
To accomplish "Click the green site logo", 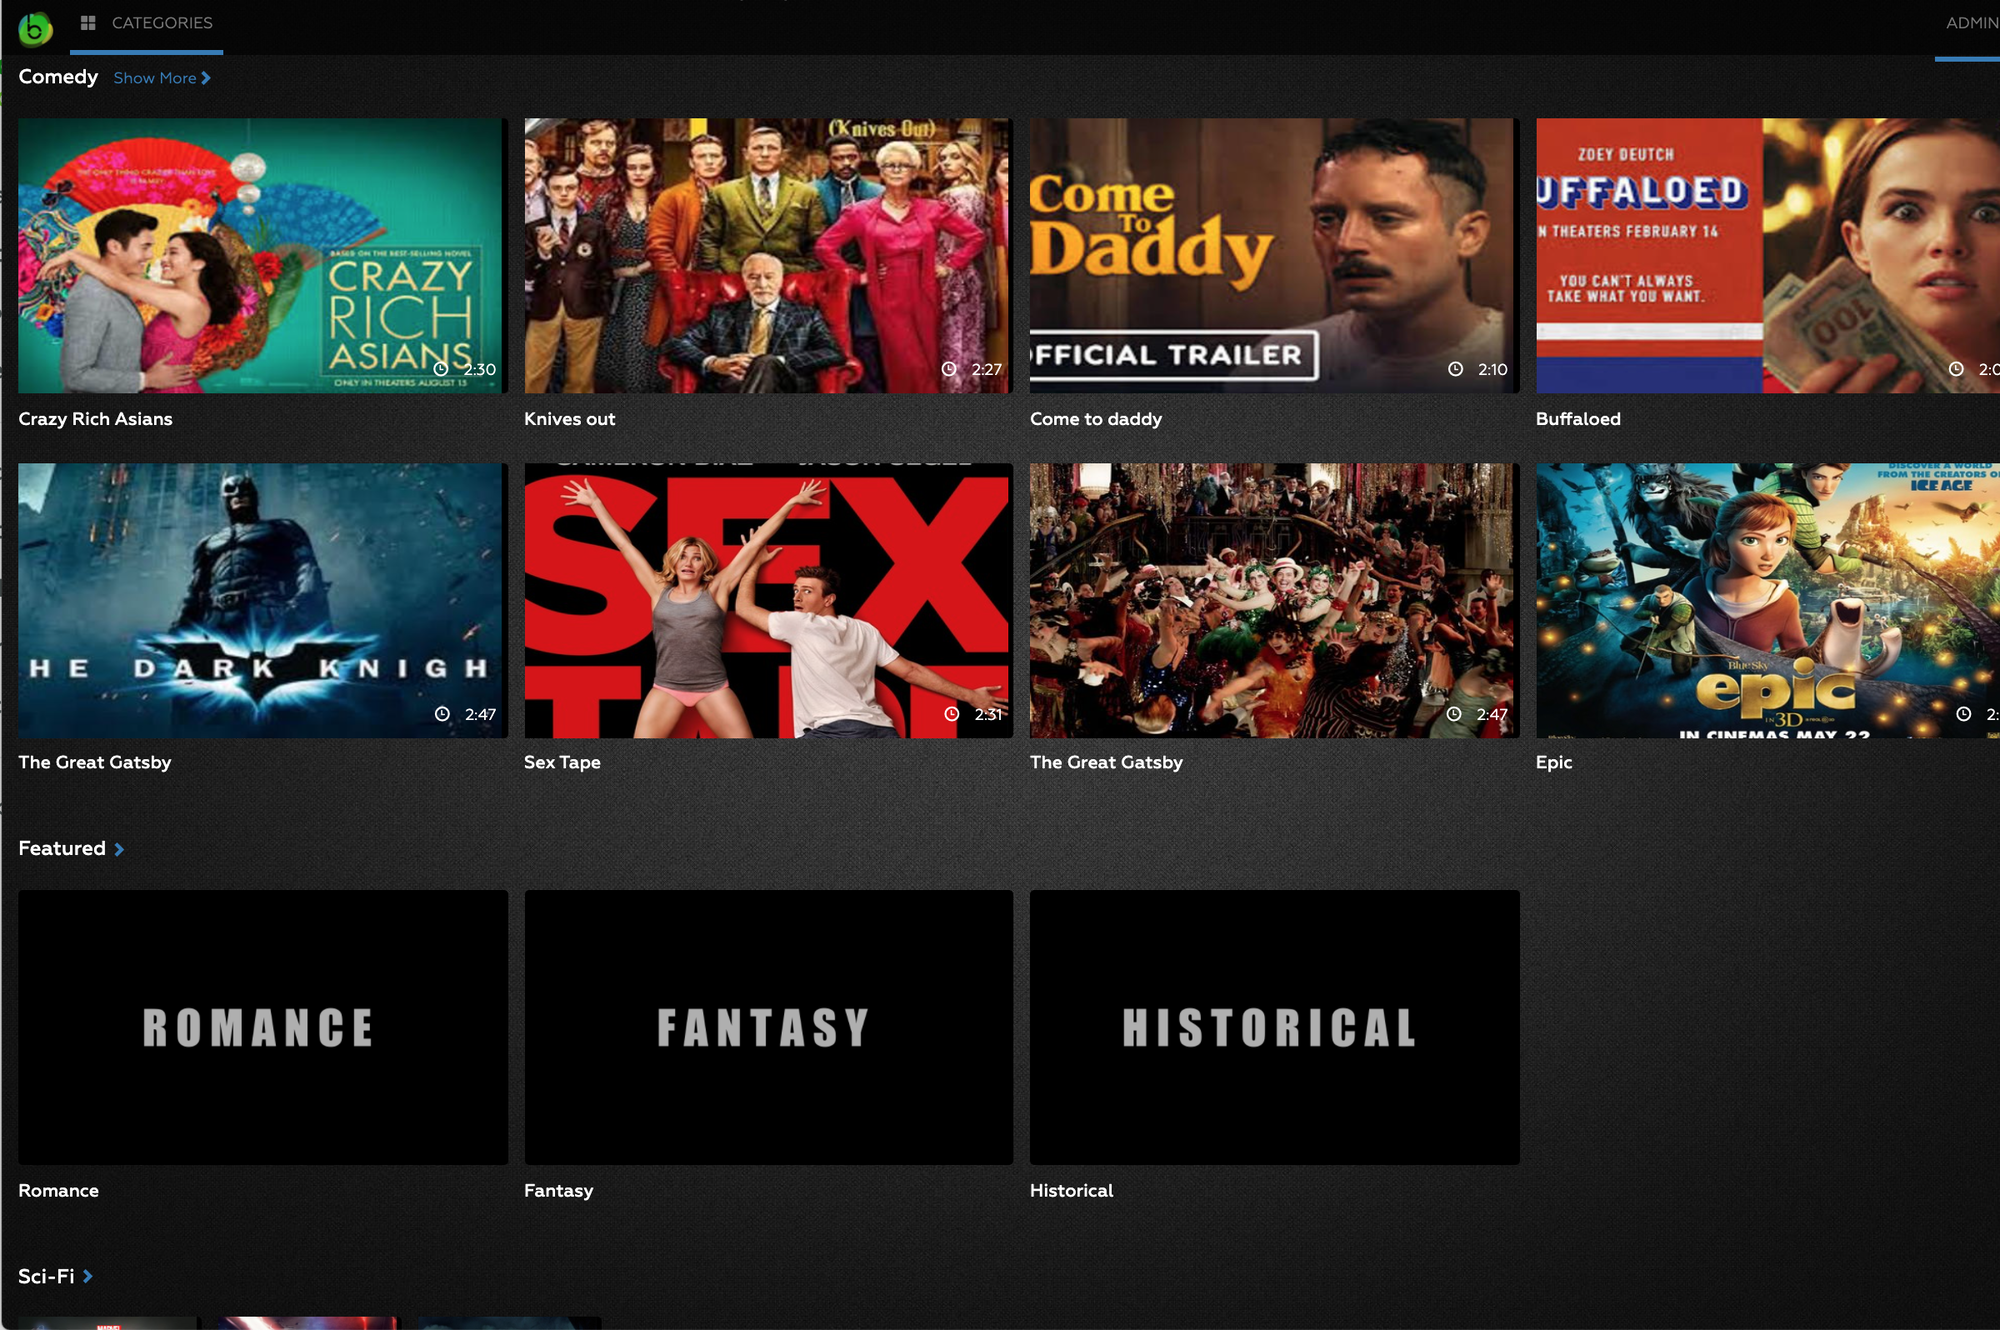I will tap(35, 29).
